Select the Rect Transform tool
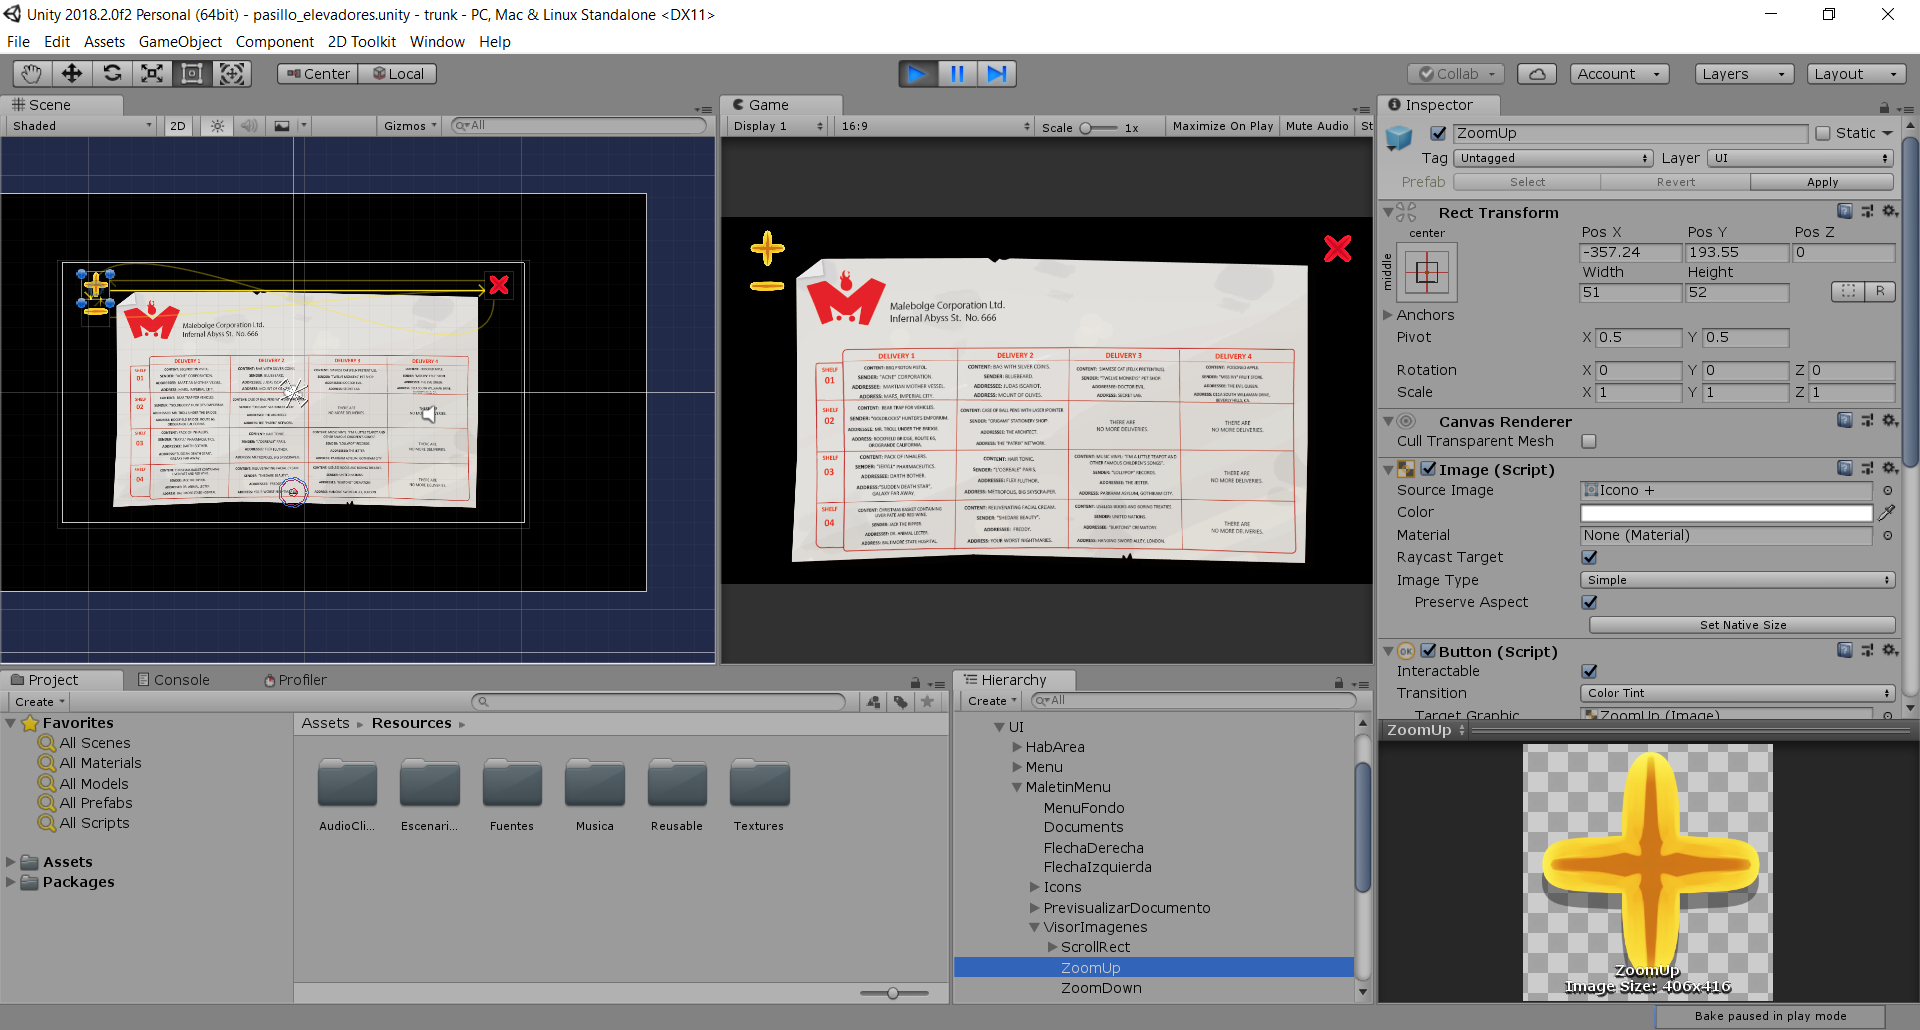 192,74
